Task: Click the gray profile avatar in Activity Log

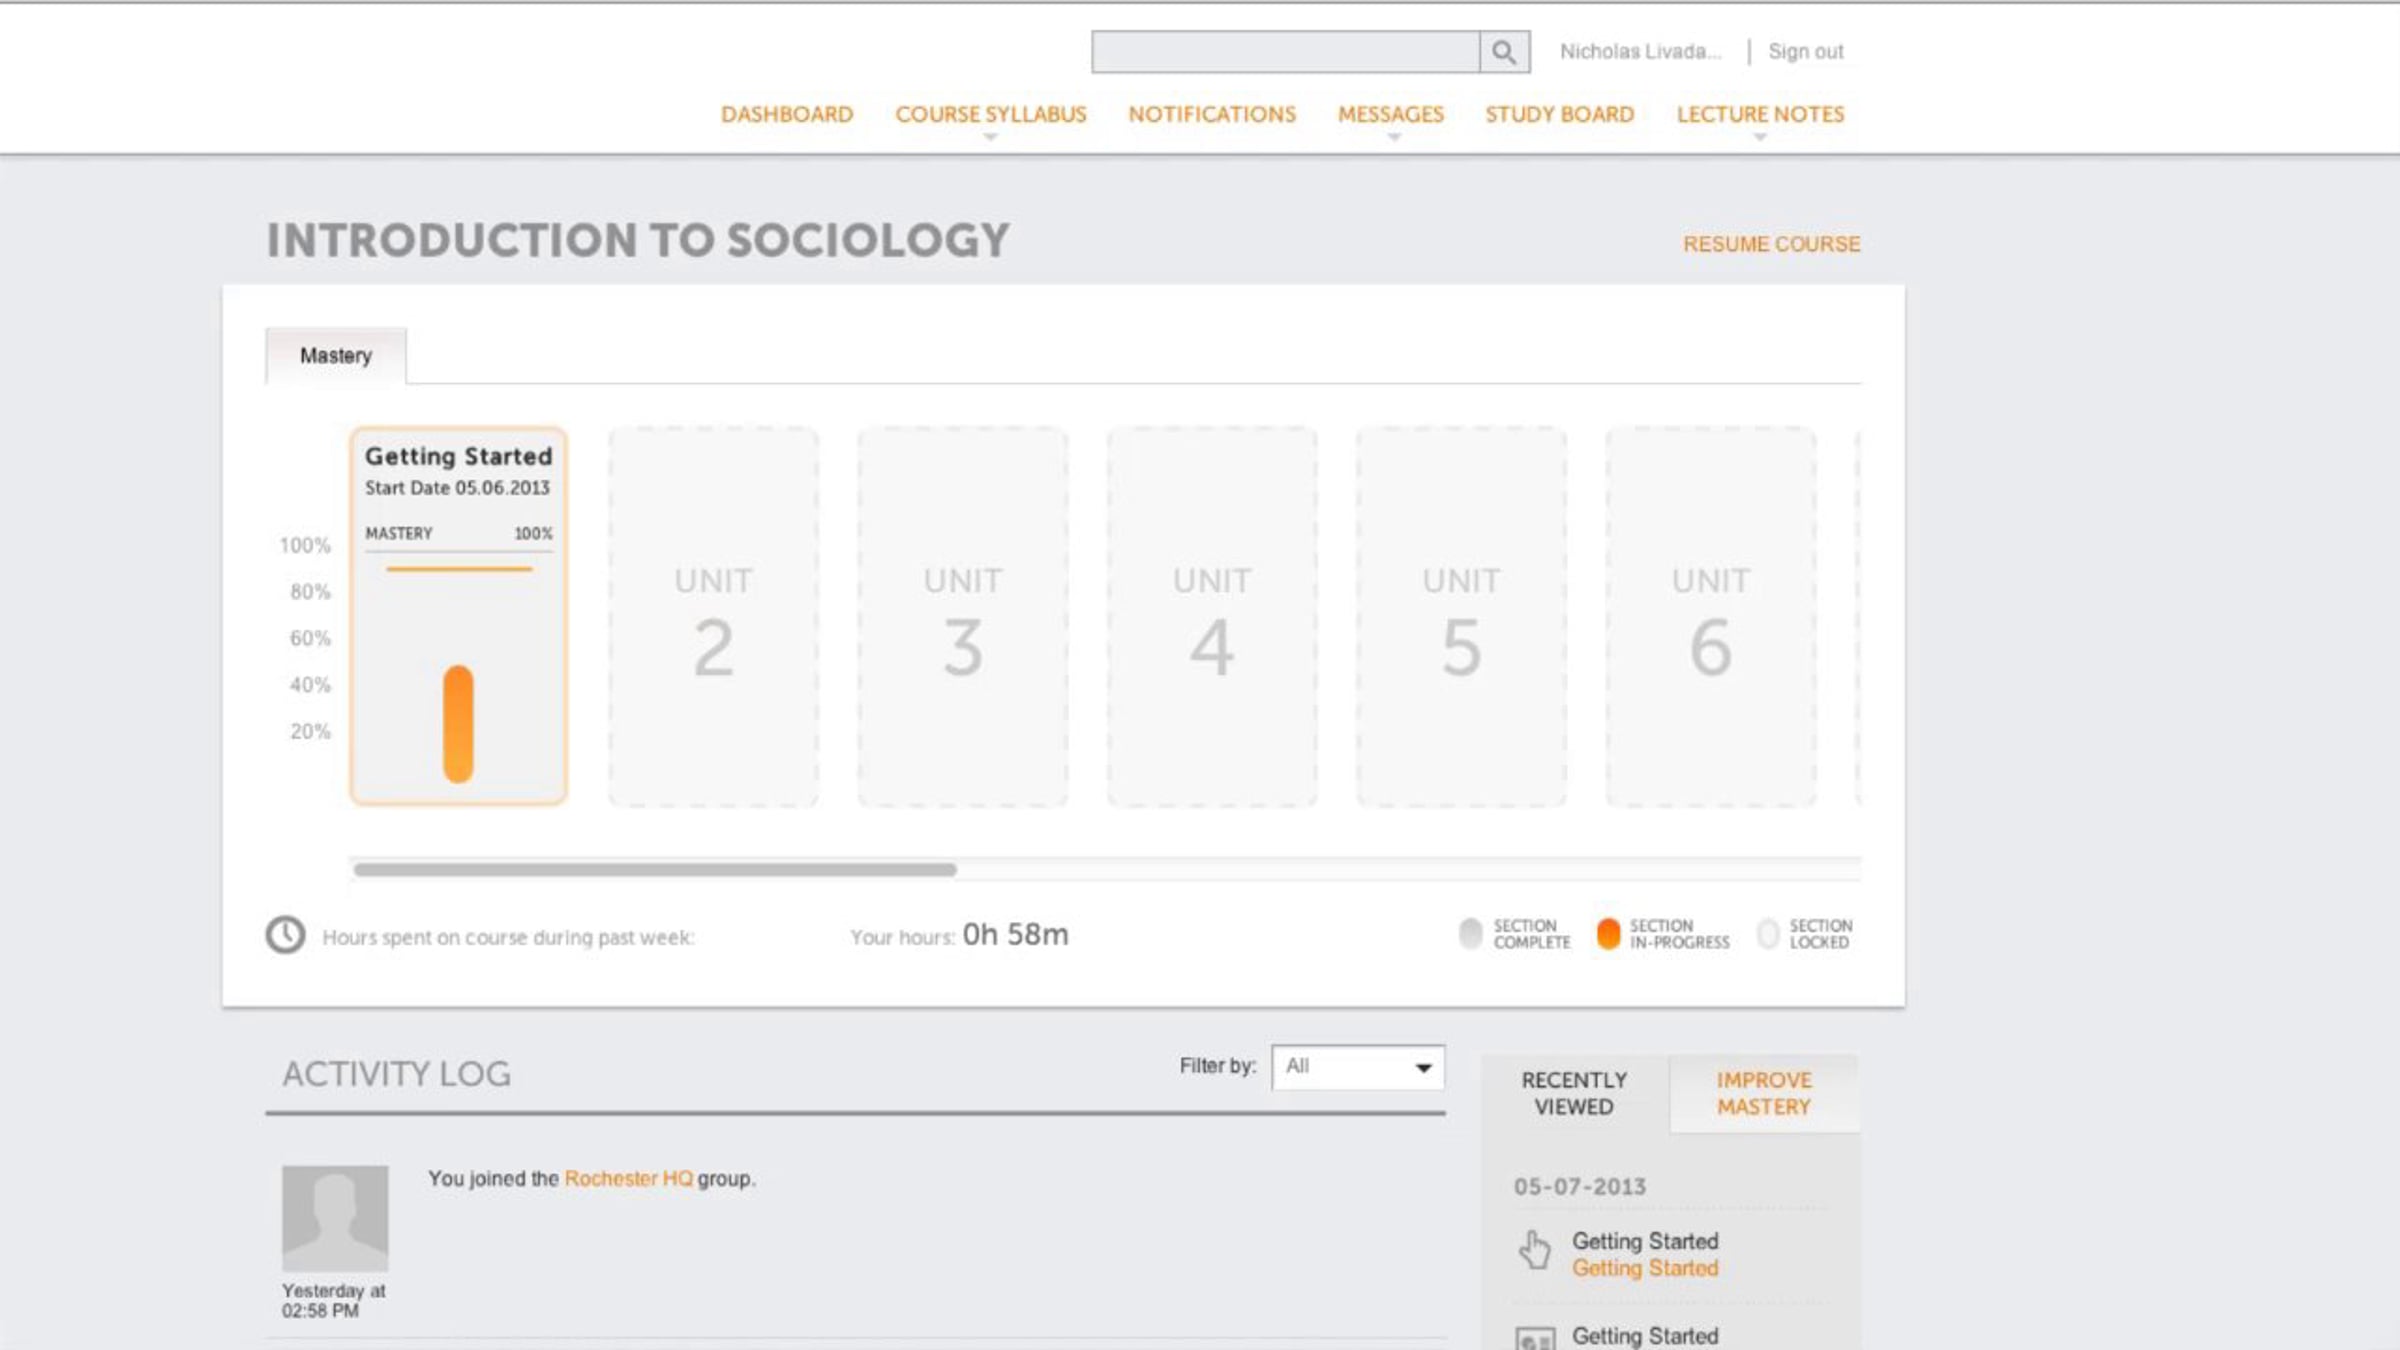Action: [335, 1218]
